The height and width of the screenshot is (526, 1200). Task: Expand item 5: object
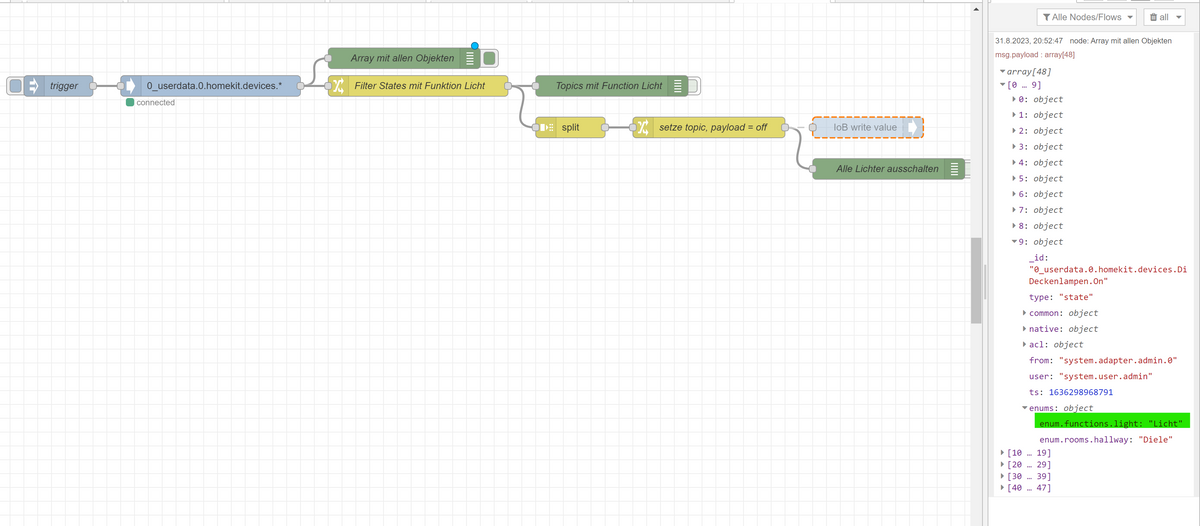1015,179
